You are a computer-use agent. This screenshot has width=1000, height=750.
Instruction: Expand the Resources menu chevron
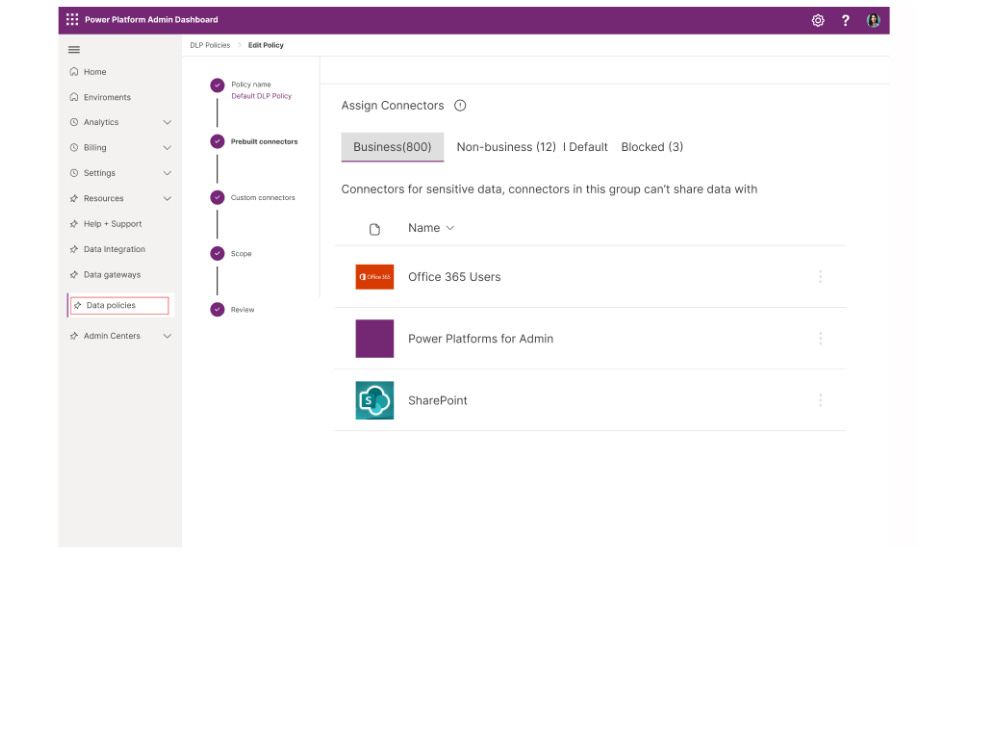point(167,198)
